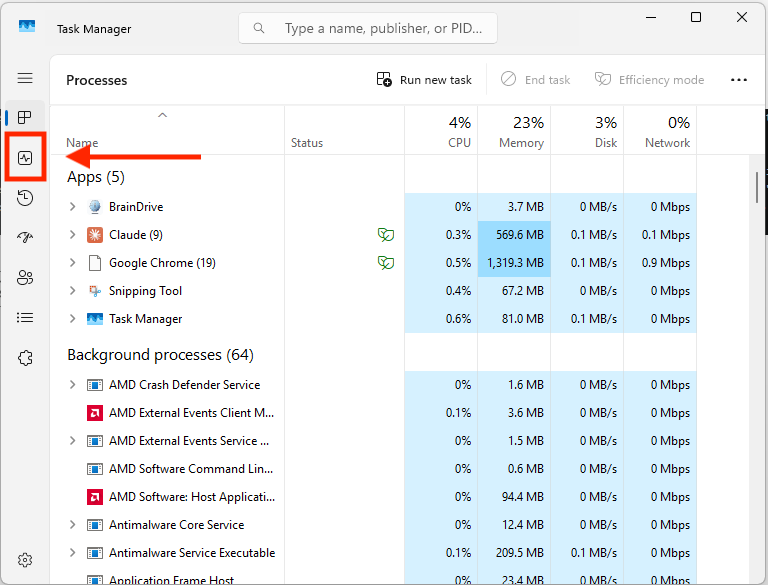The height and width of the screenshot is (585, 768).
Task: Expand the BrainDrive app entry
Action: (x=72, y=207)
